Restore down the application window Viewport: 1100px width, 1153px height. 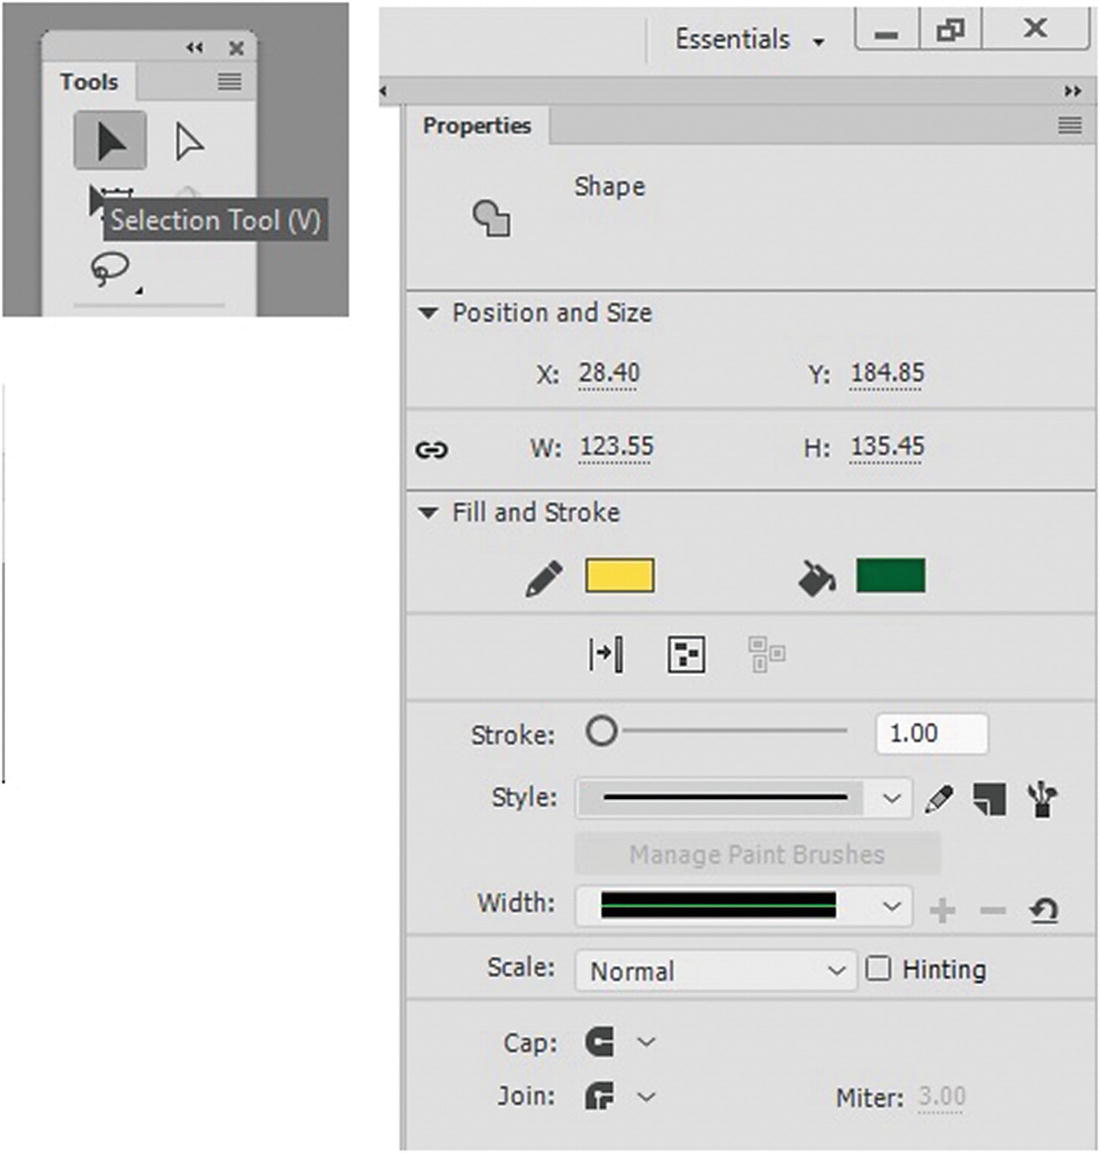(950, 31)
